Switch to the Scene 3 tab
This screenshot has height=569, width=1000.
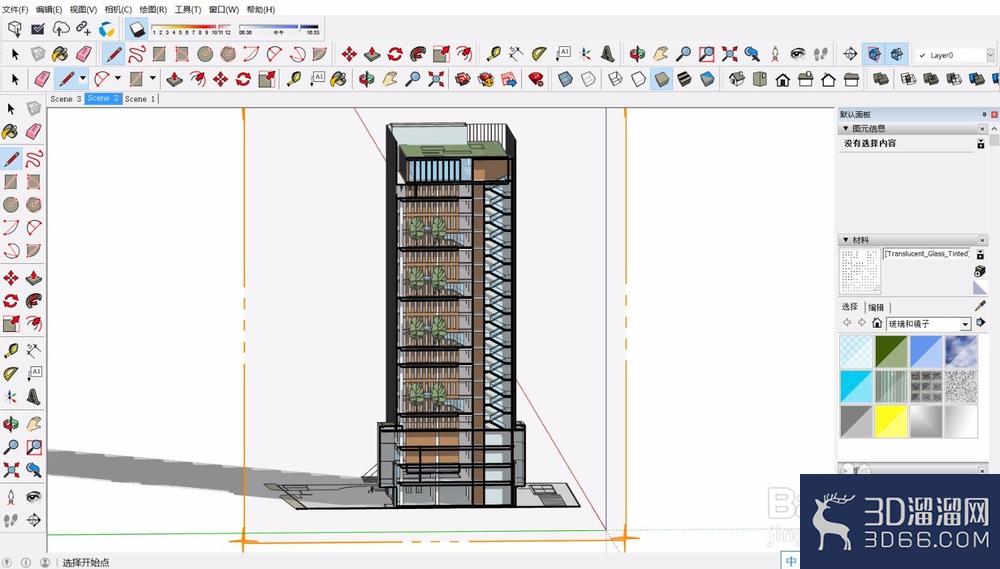[x=66, y=99]
